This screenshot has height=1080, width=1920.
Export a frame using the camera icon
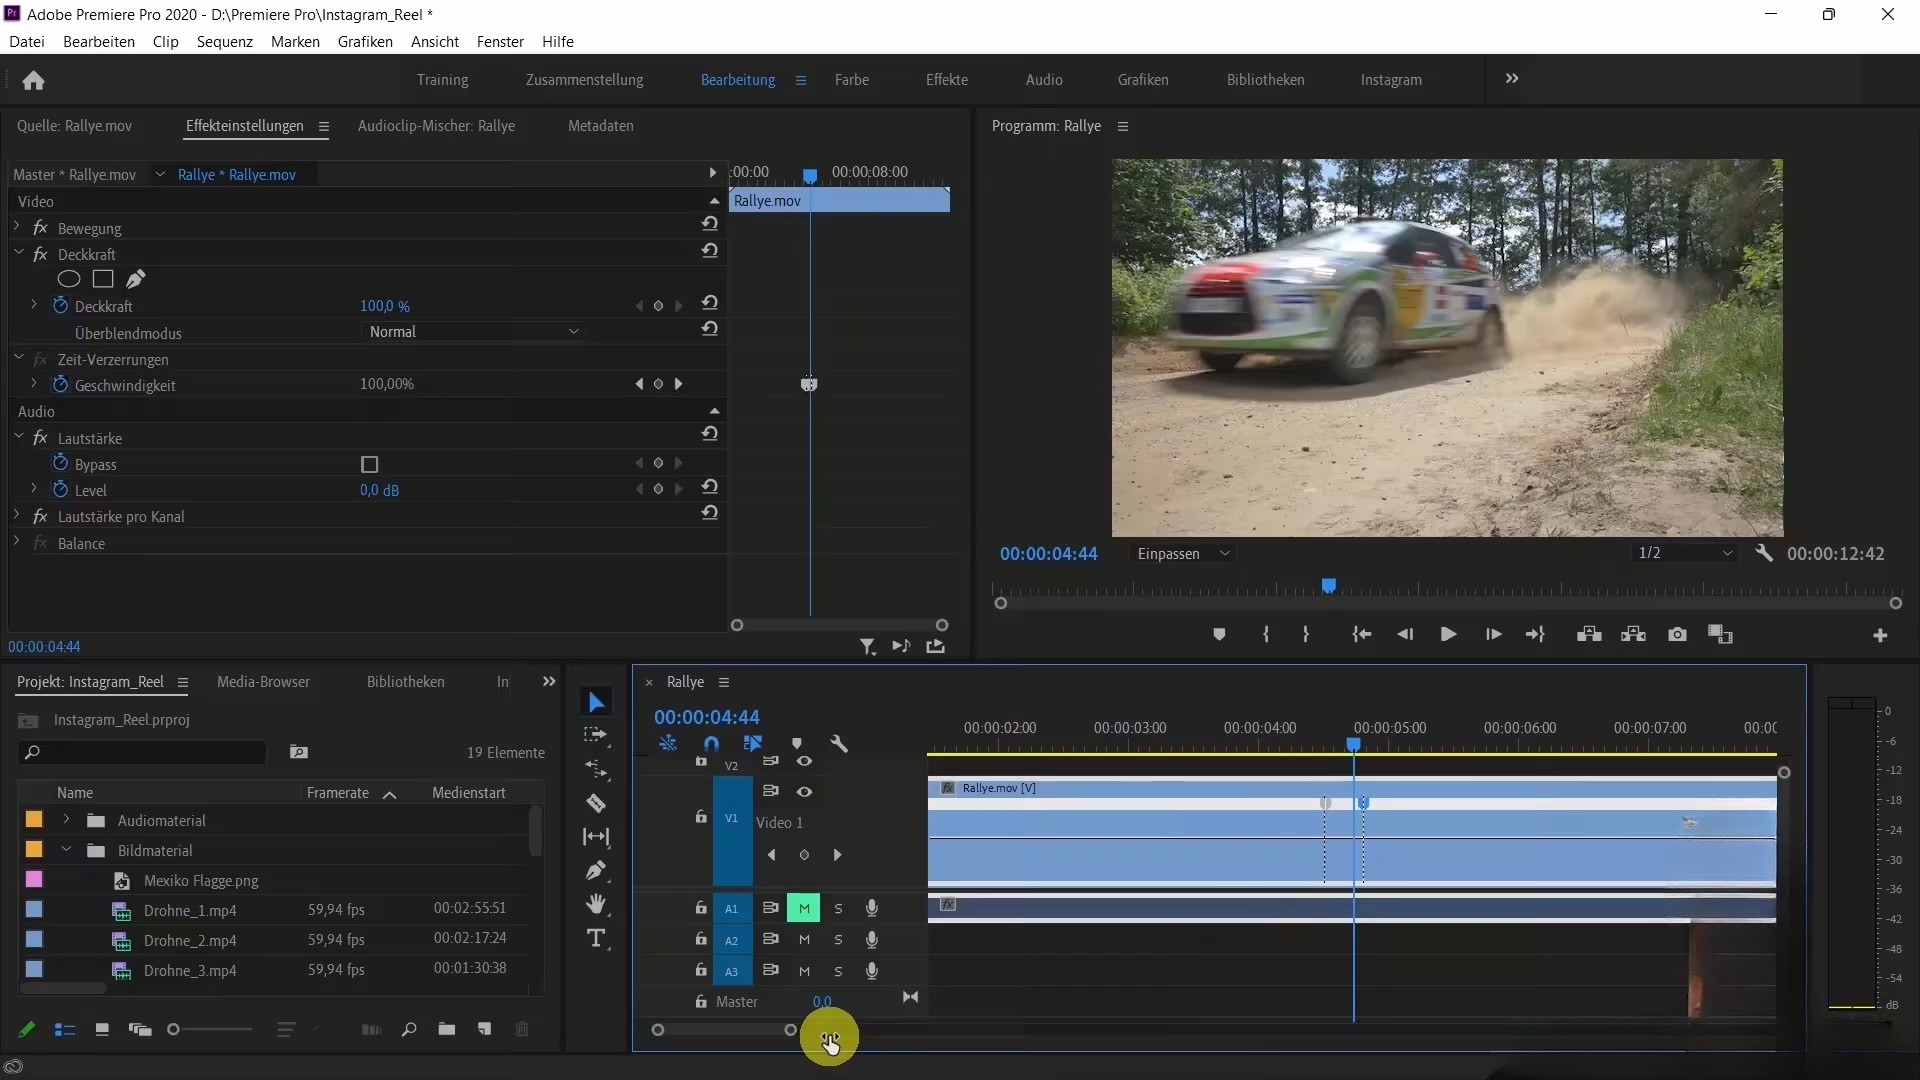[1677, 634]
